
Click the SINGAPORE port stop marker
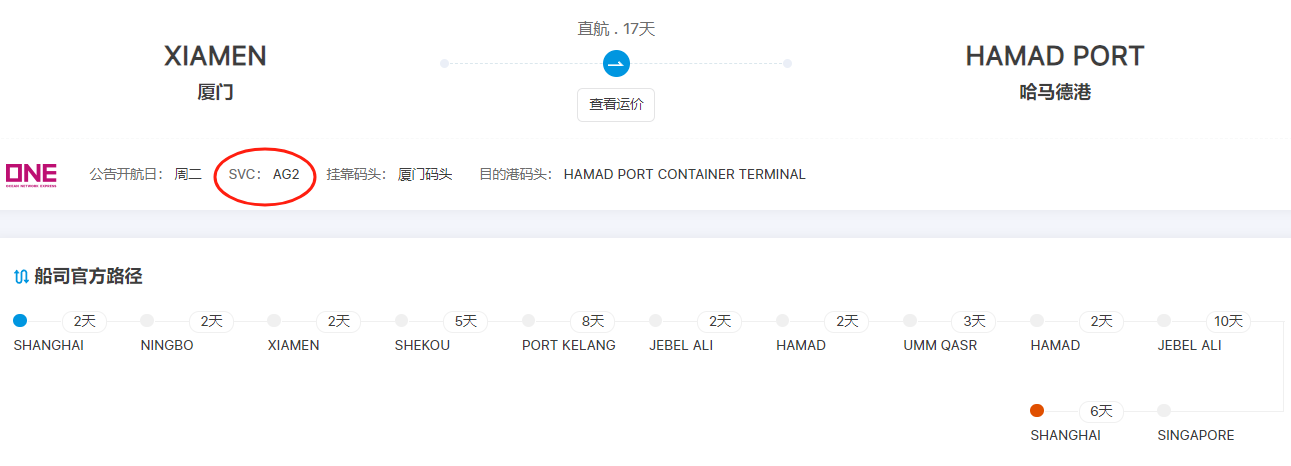pyautogui.click(x=1164, y=410)
